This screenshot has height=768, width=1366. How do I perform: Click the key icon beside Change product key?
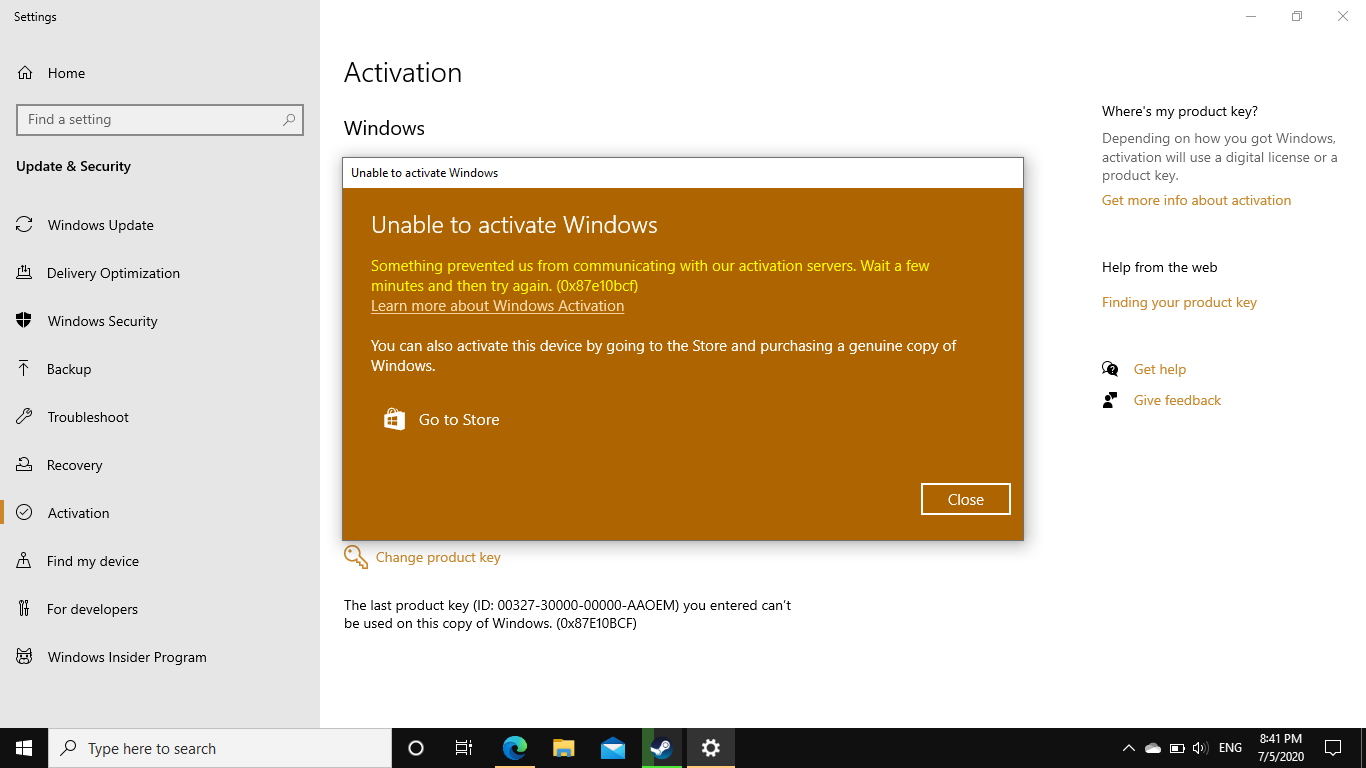356,557
